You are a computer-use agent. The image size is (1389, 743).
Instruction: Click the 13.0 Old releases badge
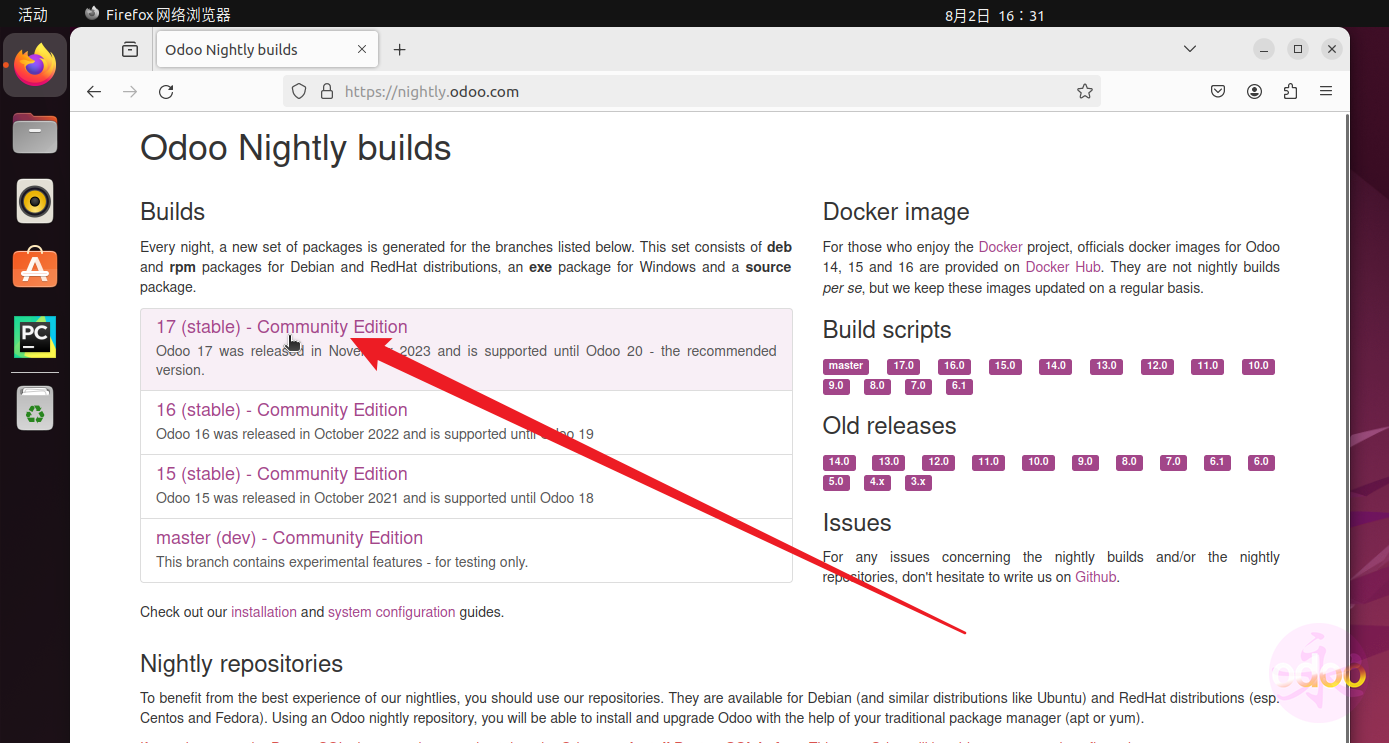pyautogui.click(x=889, y=462)
